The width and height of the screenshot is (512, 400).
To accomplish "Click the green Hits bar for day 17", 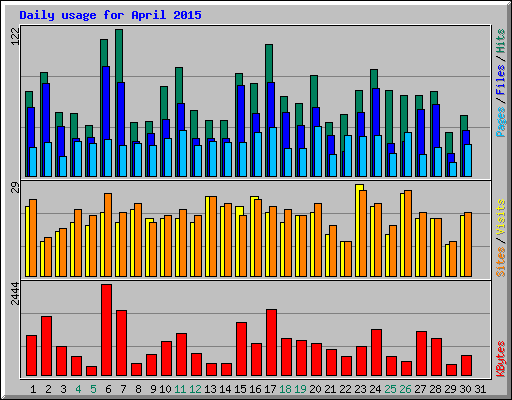I will (269, 63).
